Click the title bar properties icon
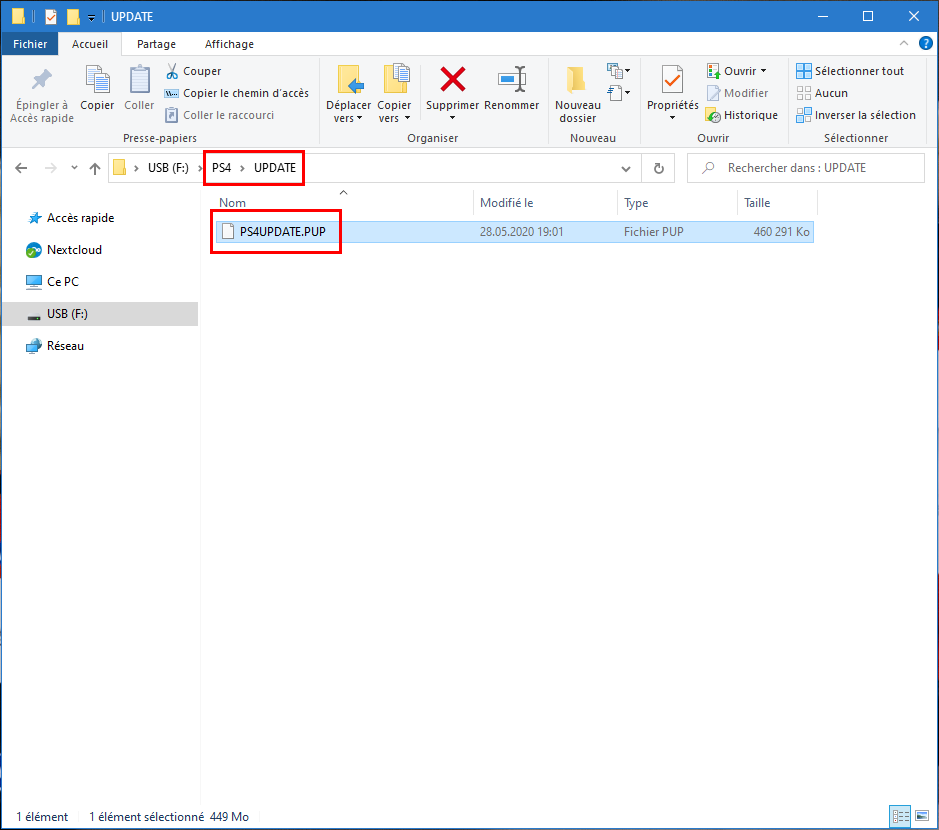 [51, 16]
